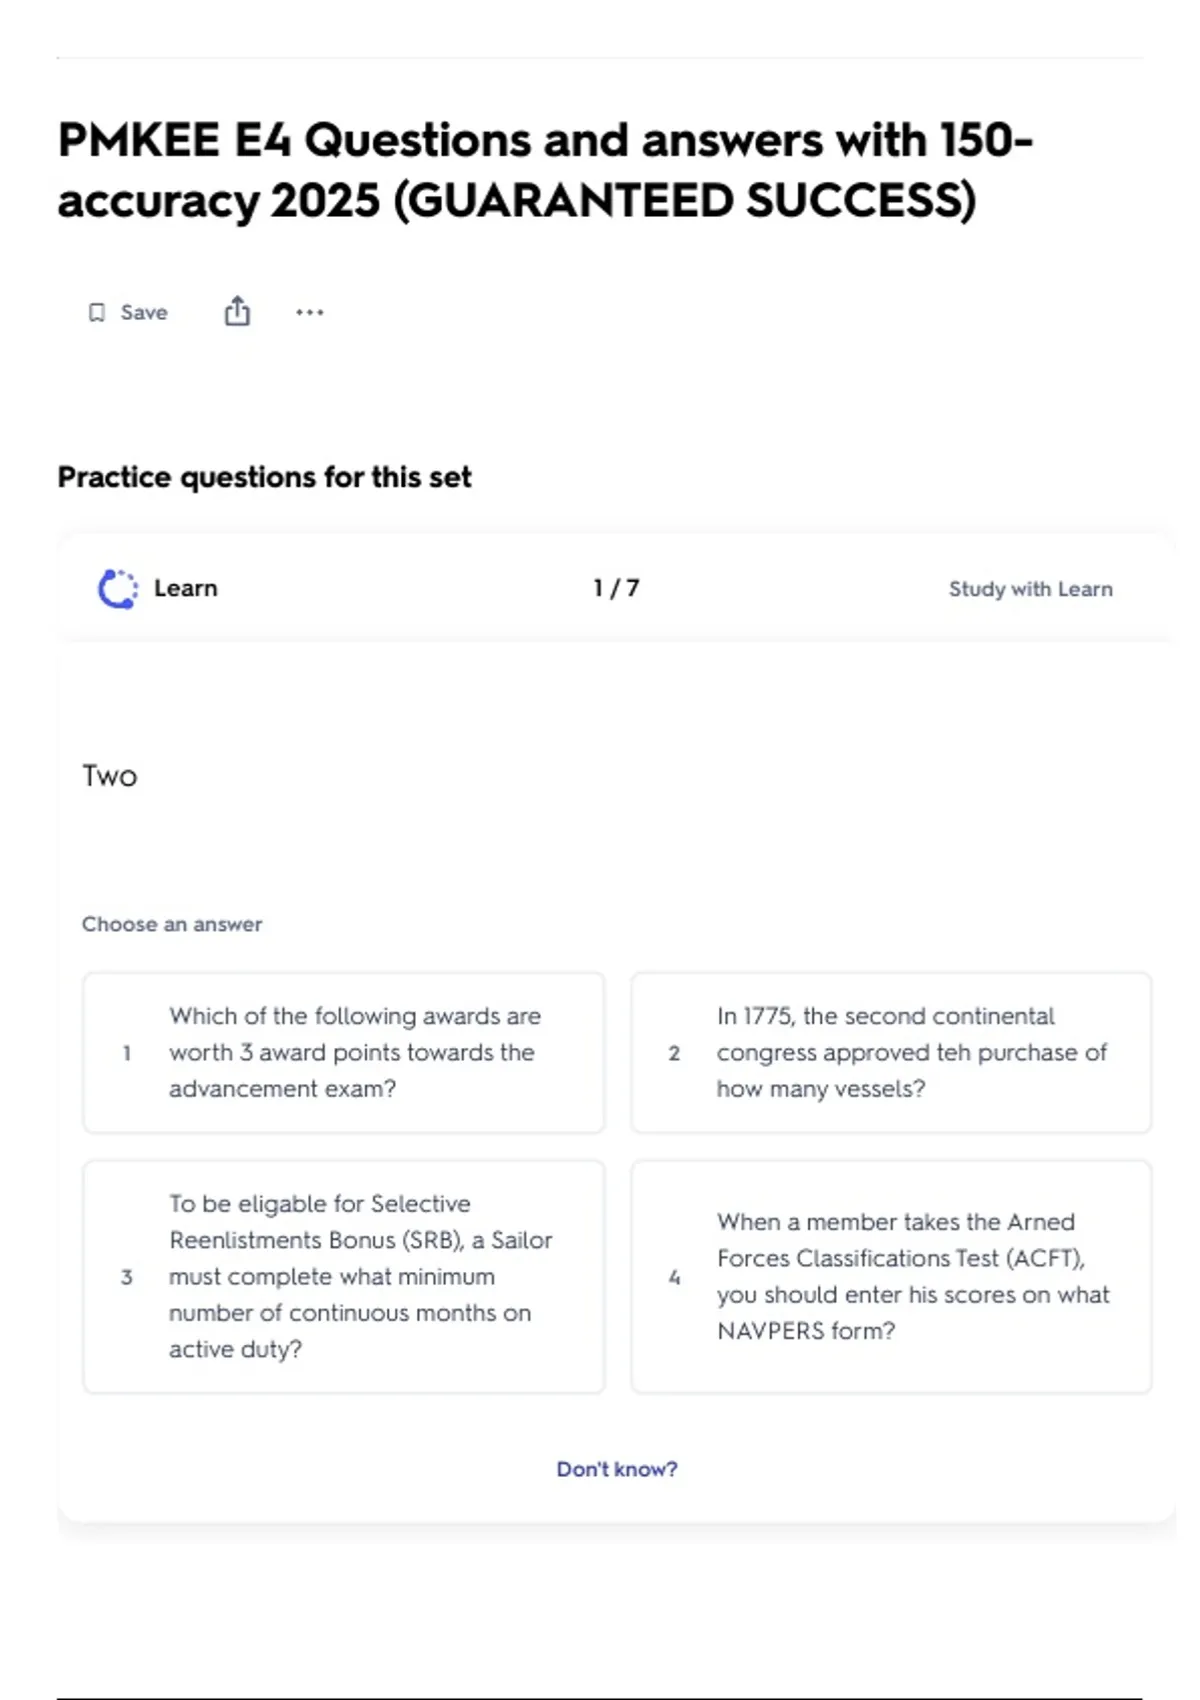Click the share icon beside Save

pos(237,312)
